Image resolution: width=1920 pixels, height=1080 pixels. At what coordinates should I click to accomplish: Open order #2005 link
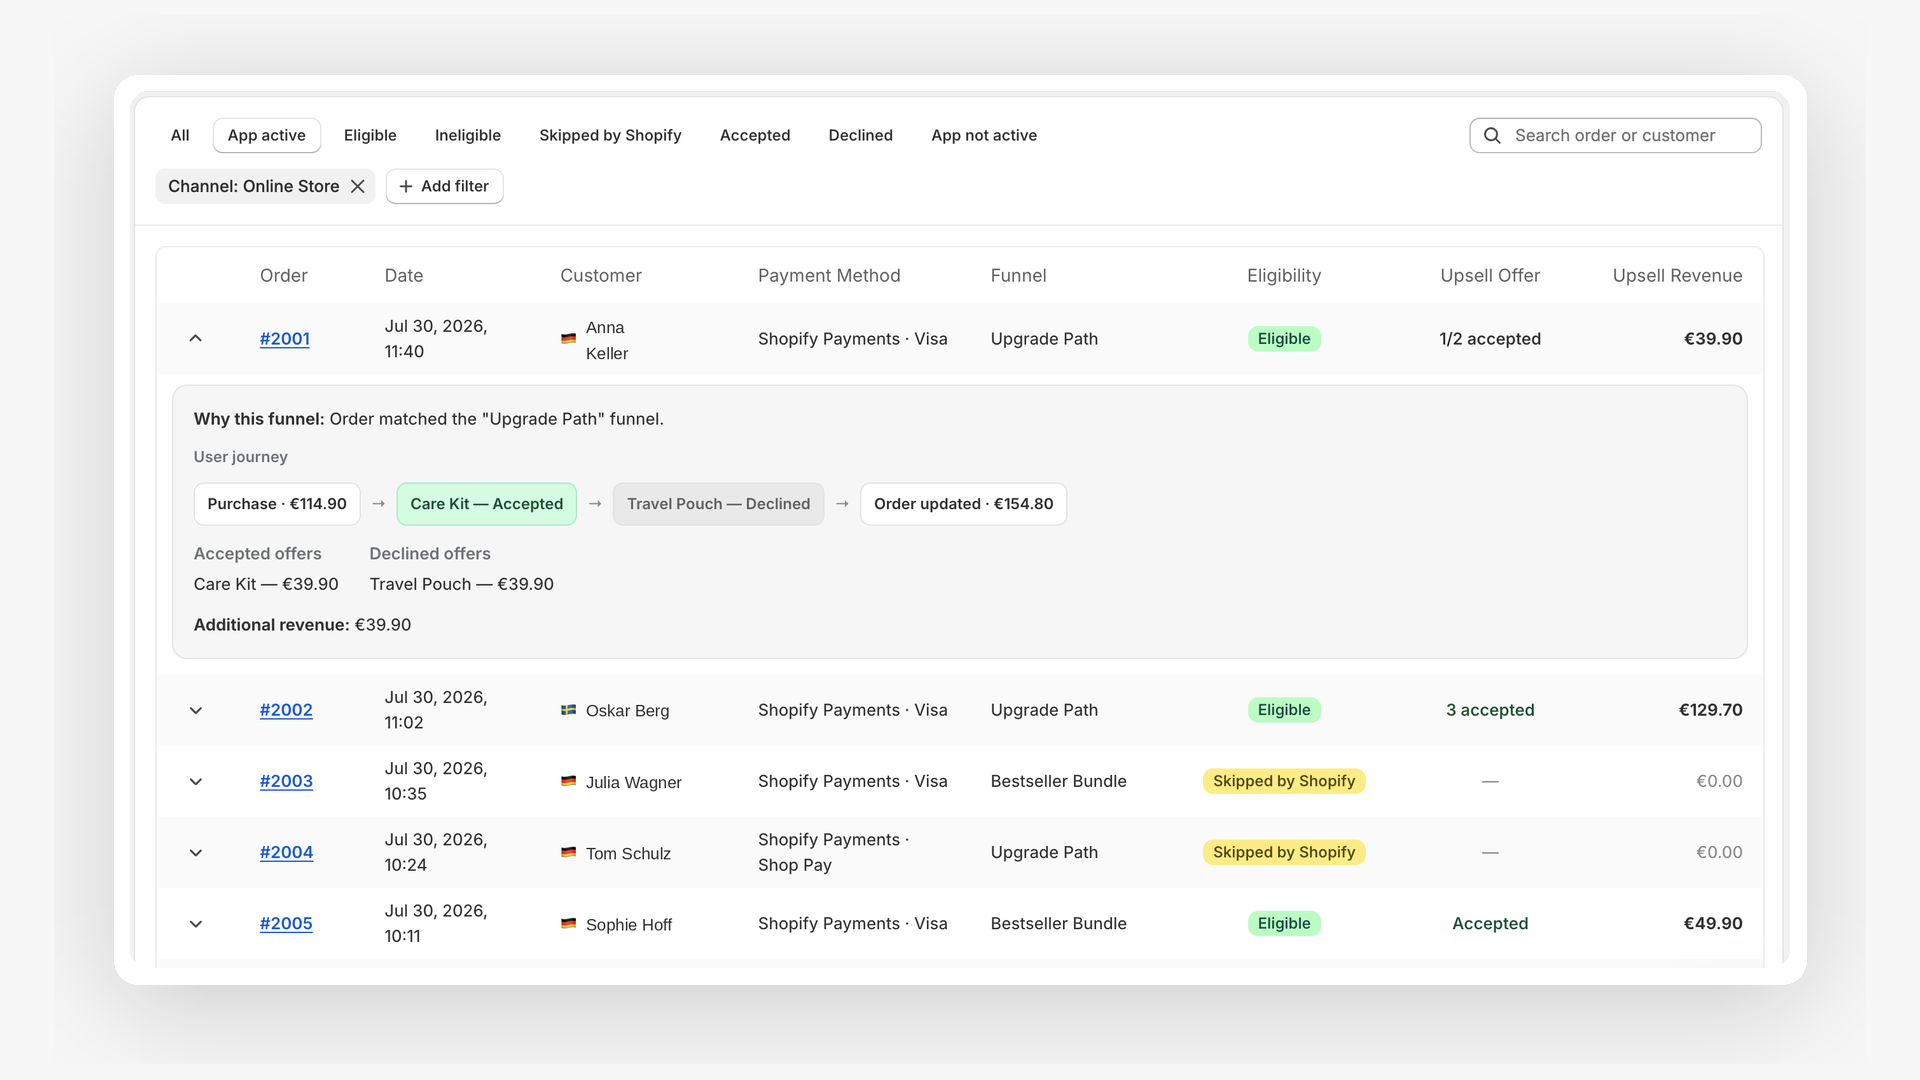286,923
